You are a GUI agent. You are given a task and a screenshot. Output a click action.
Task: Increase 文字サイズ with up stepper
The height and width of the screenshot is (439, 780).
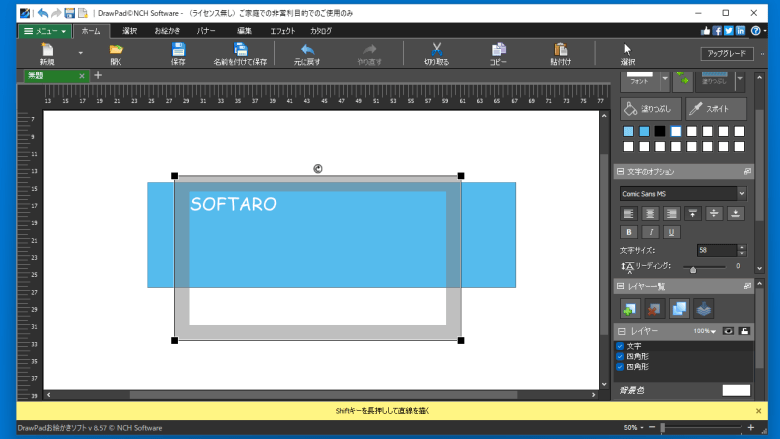(x=742, y=247)
